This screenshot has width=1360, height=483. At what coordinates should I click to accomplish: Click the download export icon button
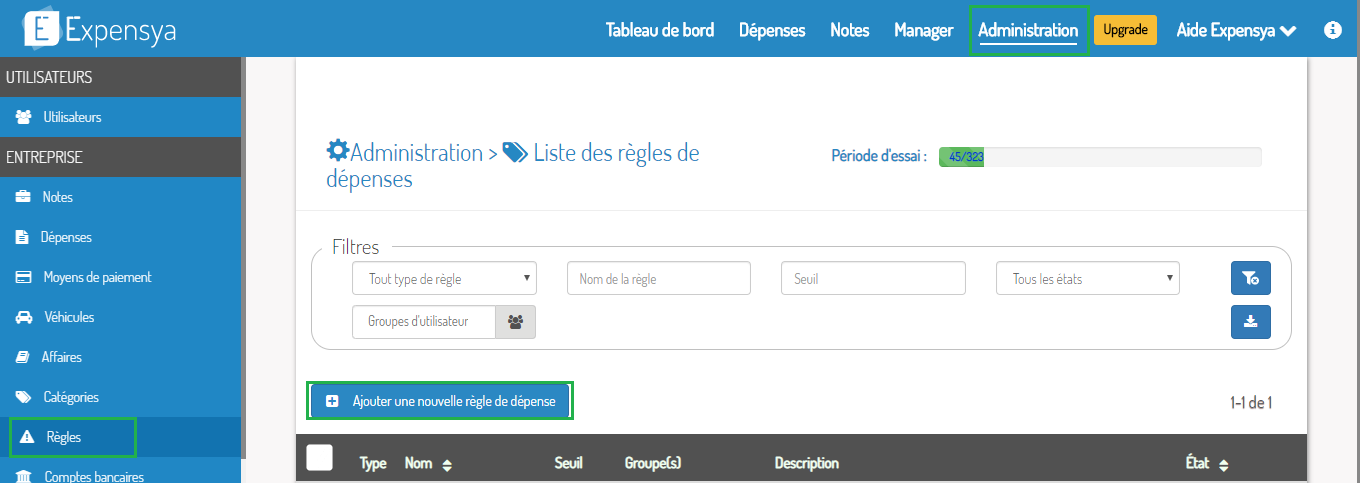1250,322
